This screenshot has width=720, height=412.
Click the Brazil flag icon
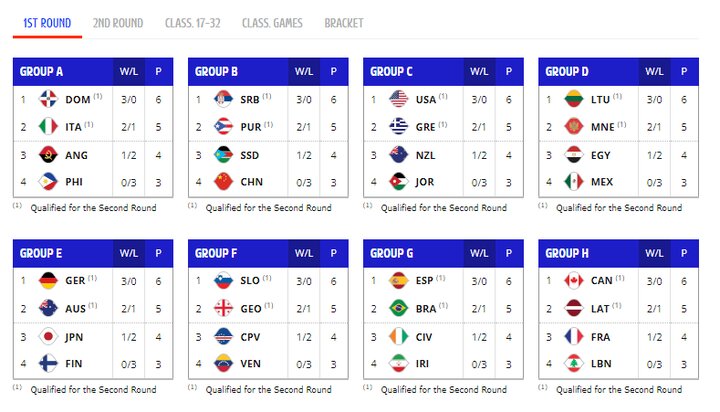point(398,308)
